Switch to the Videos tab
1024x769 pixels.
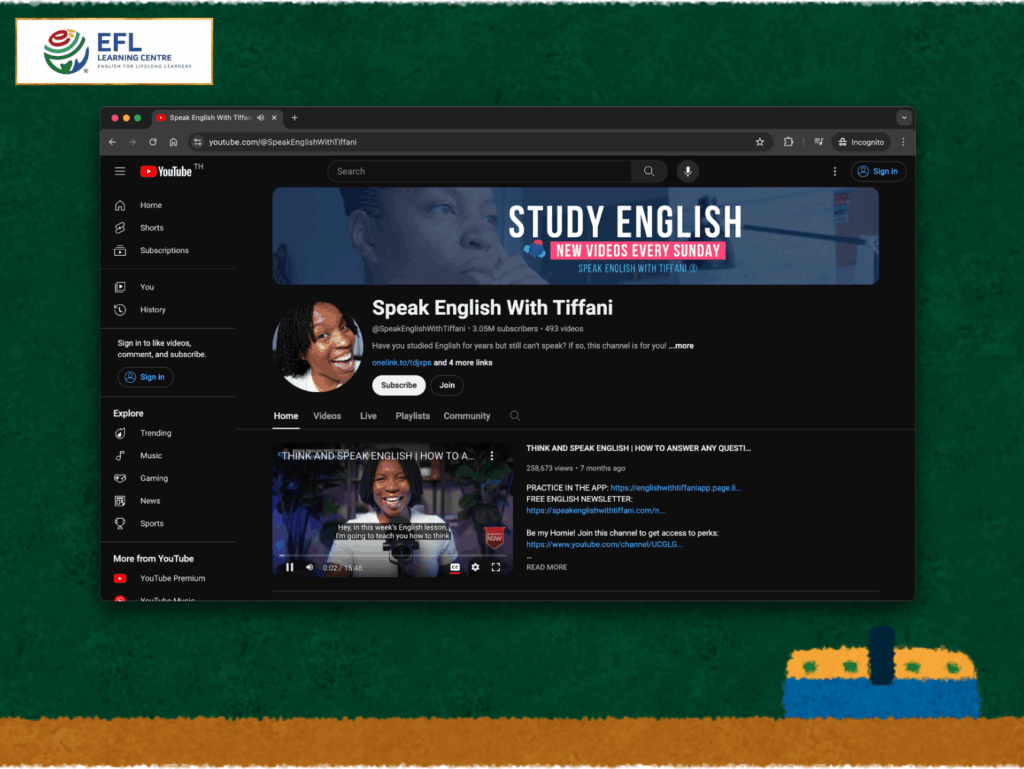tap(327, 416)
